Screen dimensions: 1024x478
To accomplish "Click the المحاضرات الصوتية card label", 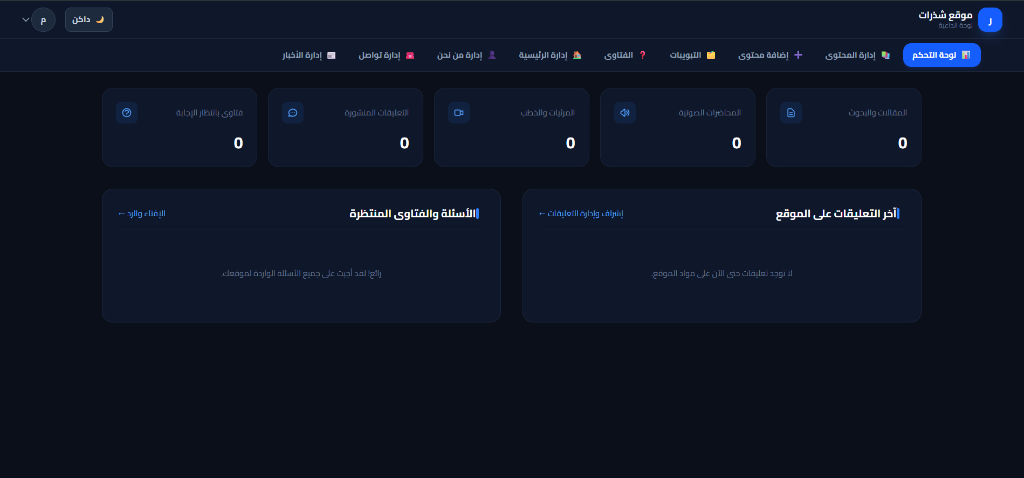I will click(710, 113).
